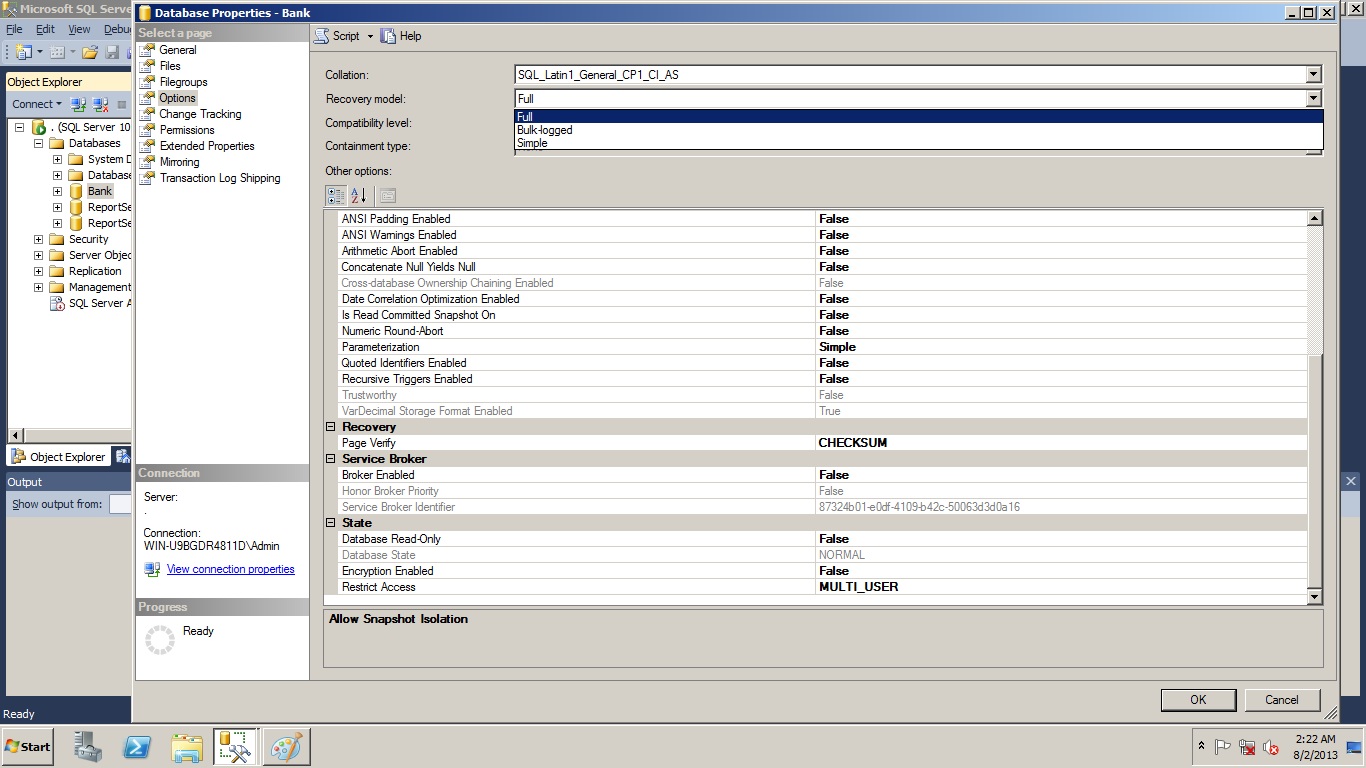Switch property grid to Categorized view
Viewport: 1366px width, 768px height.
pyautogui.click(x=336, y=195)
